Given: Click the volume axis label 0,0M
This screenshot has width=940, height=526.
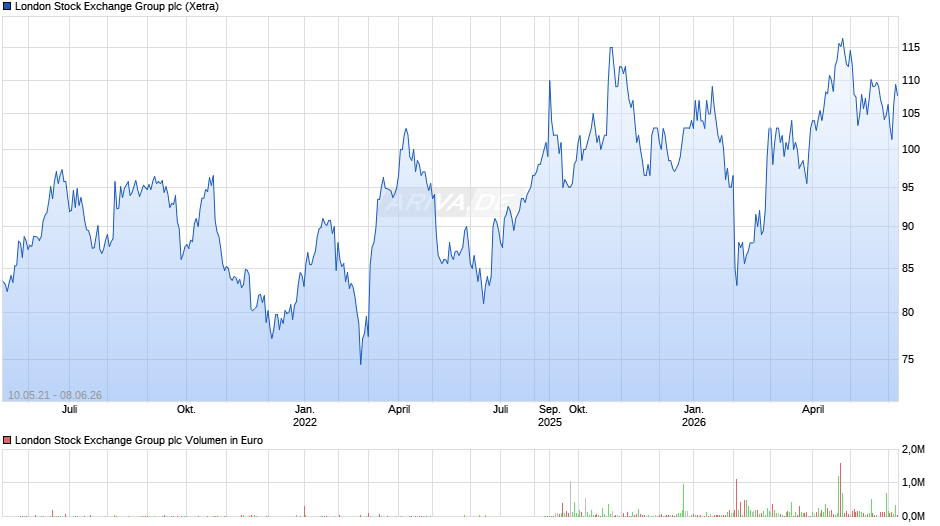Looking at the screenshot, I should tap(913, 516).
